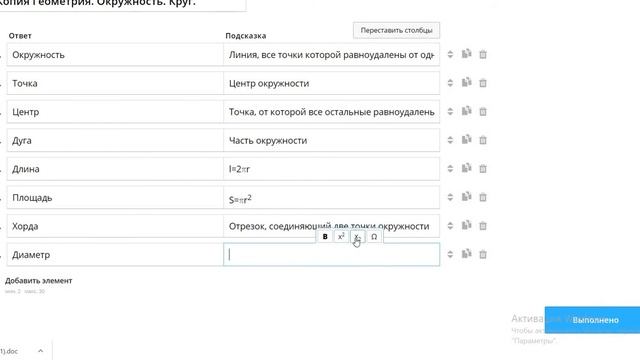Delete the Дуга row
The width and height of the screenshot is (640, 360).
pyautogui.click(x=483, y=140)
